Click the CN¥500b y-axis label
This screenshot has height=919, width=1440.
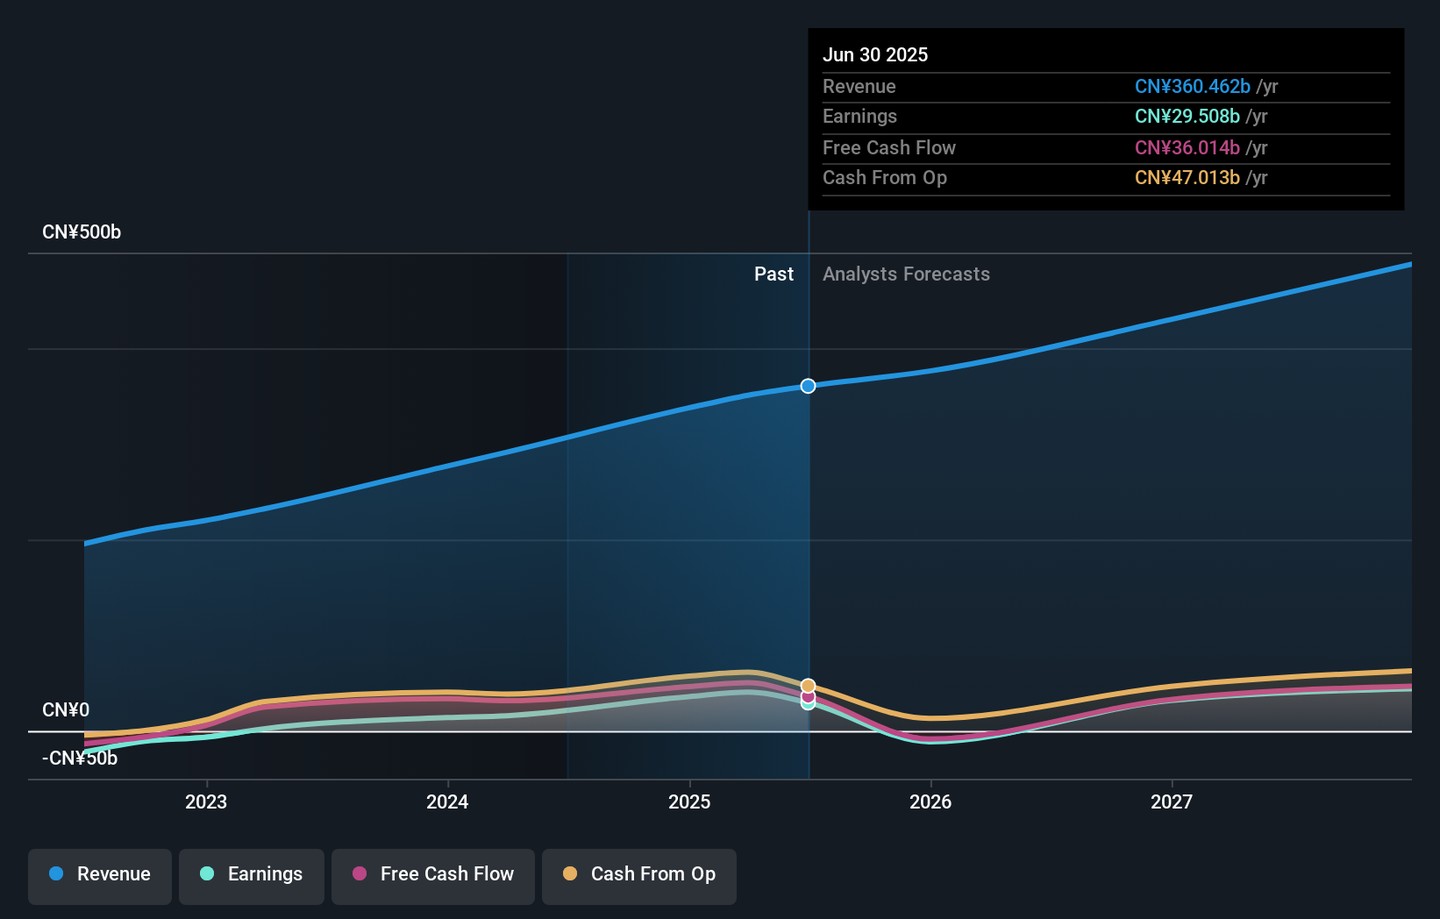pyautogui.click(x=82, y=232)
